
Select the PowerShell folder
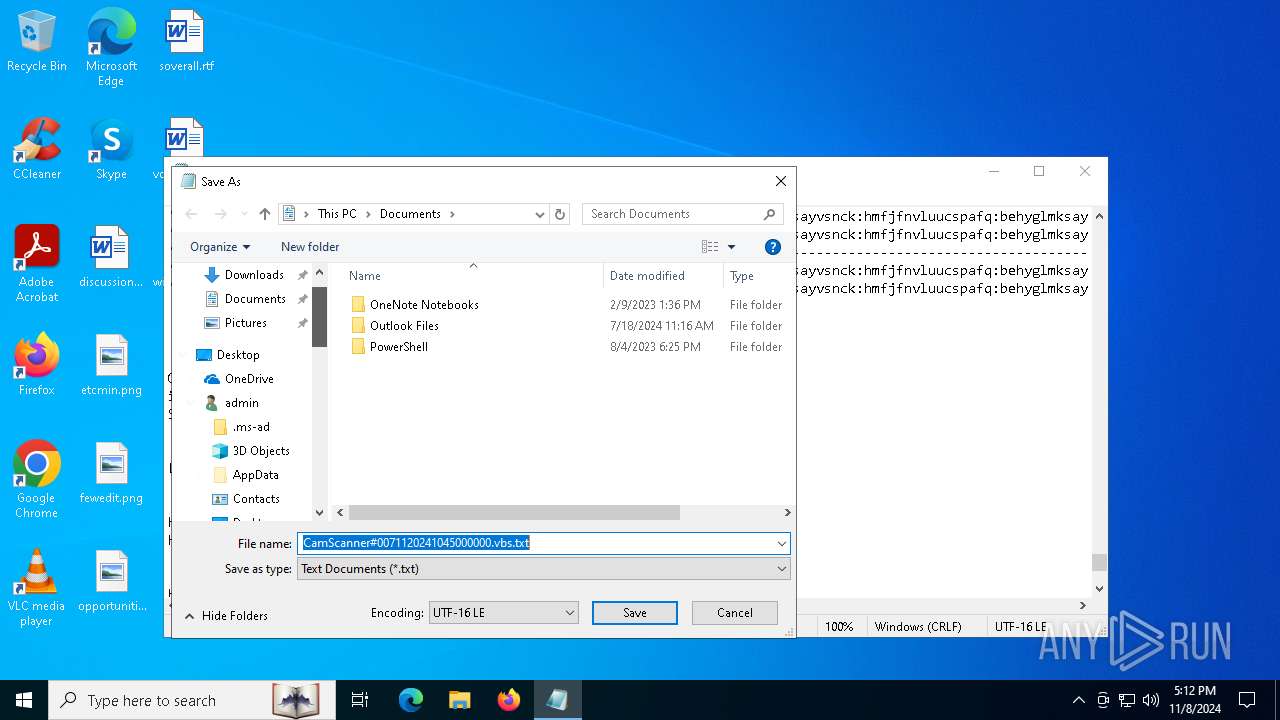tap(398, 347)
